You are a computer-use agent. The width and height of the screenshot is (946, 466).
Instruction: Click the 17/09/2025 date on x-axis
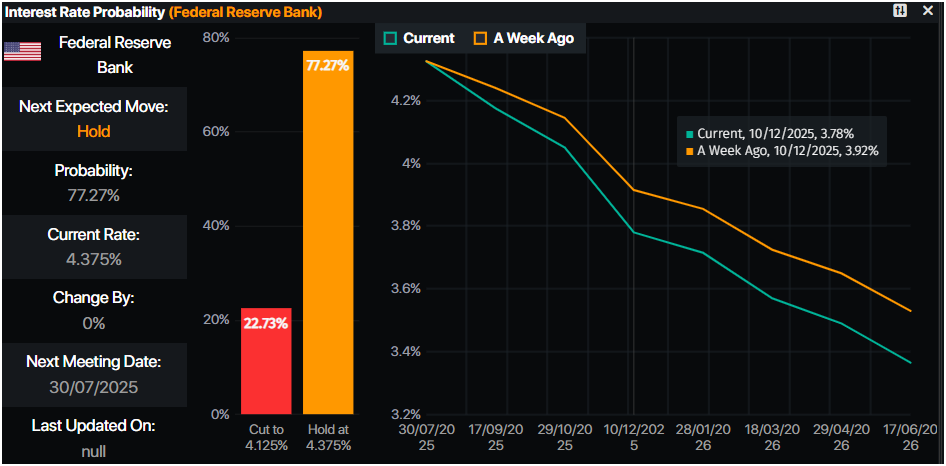point(497,437)
